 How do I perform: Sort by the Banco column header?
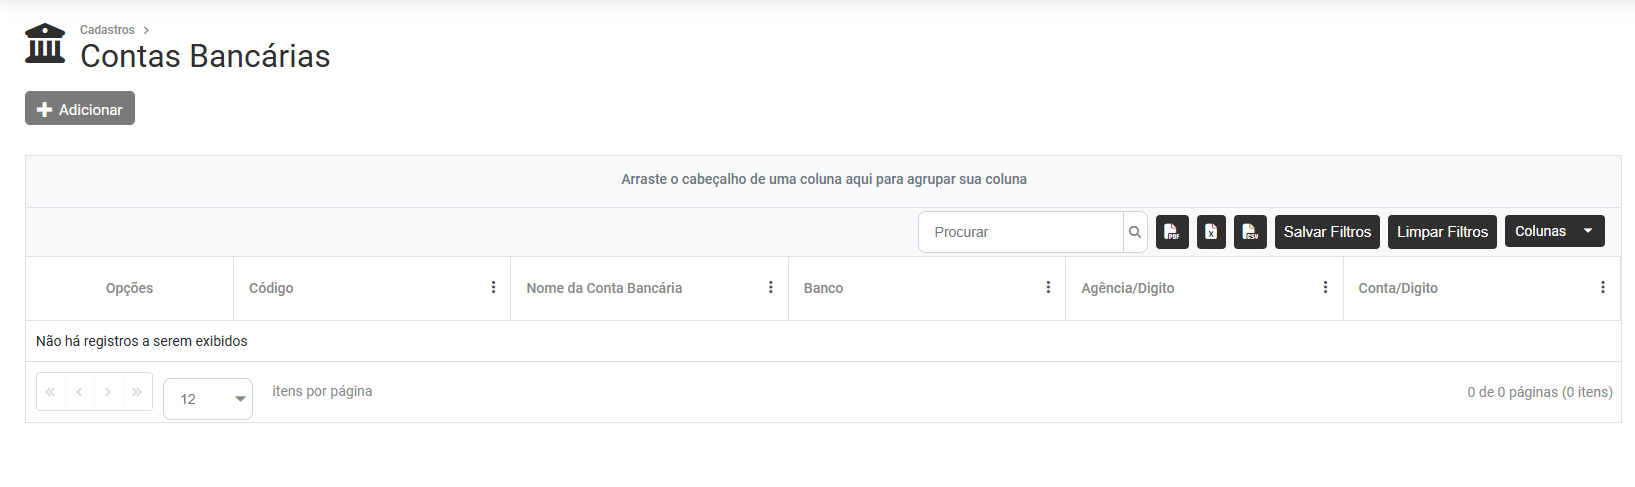824,288
